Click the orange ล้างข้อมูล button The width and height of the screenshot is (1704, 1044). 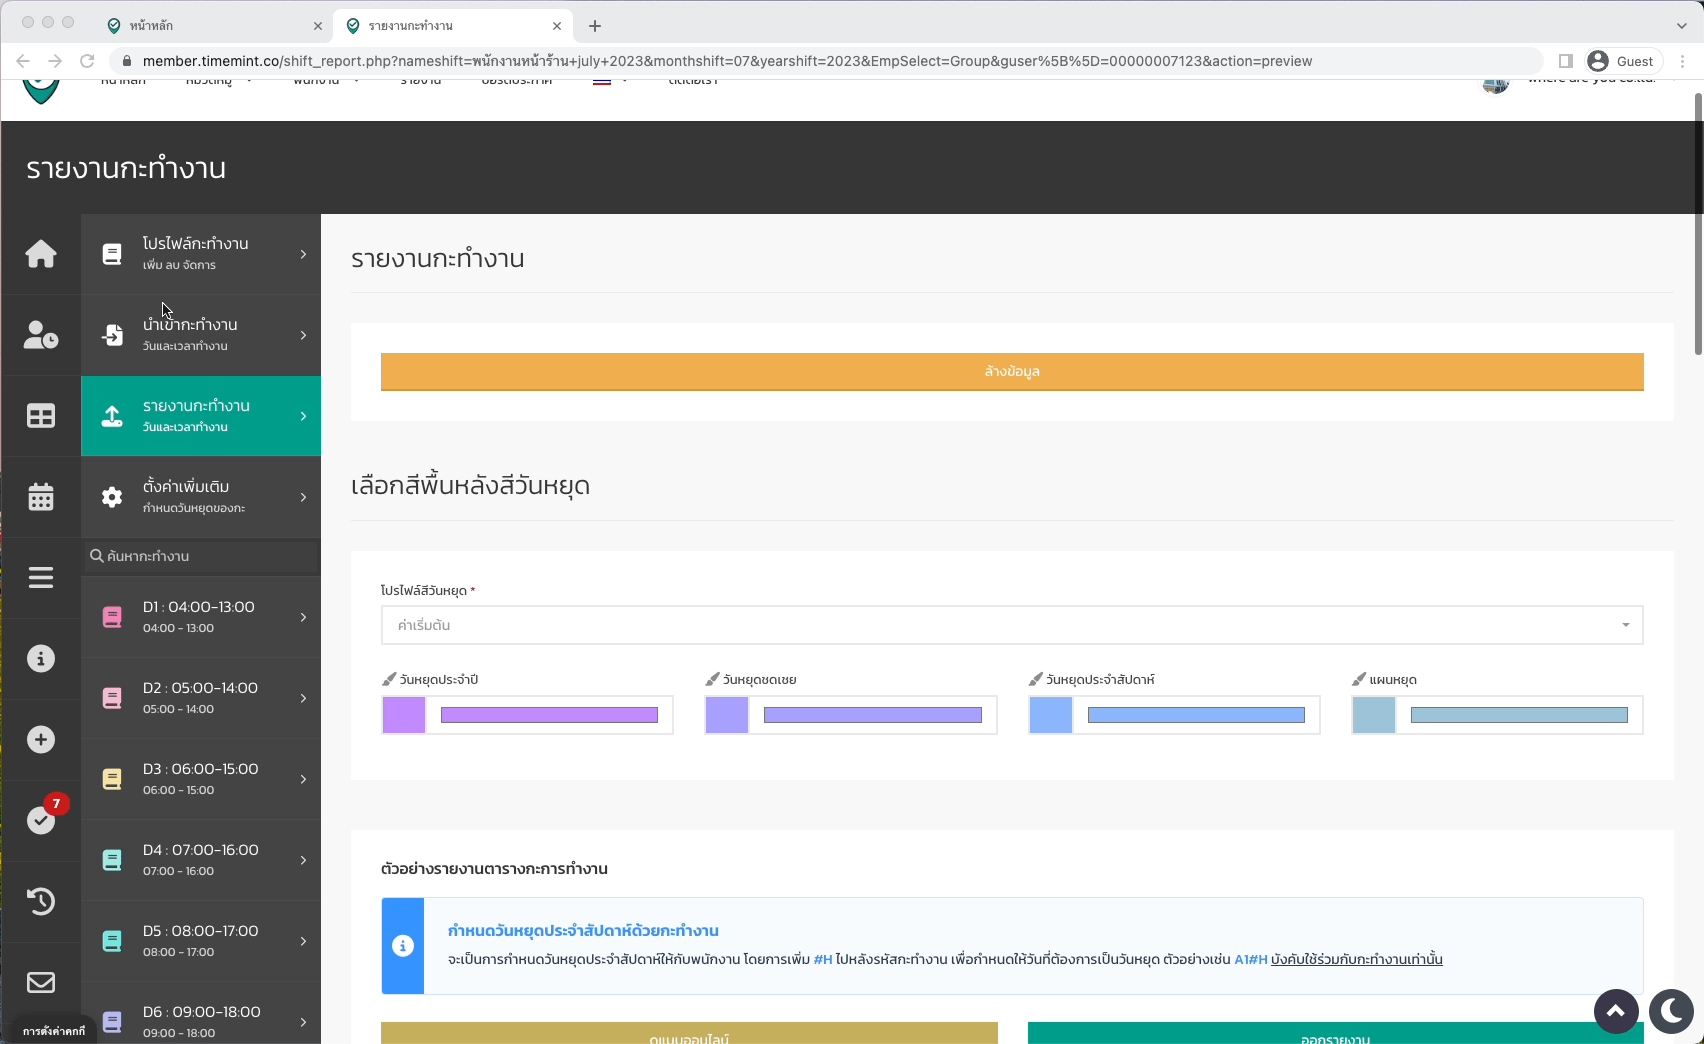click(1011, 372)
